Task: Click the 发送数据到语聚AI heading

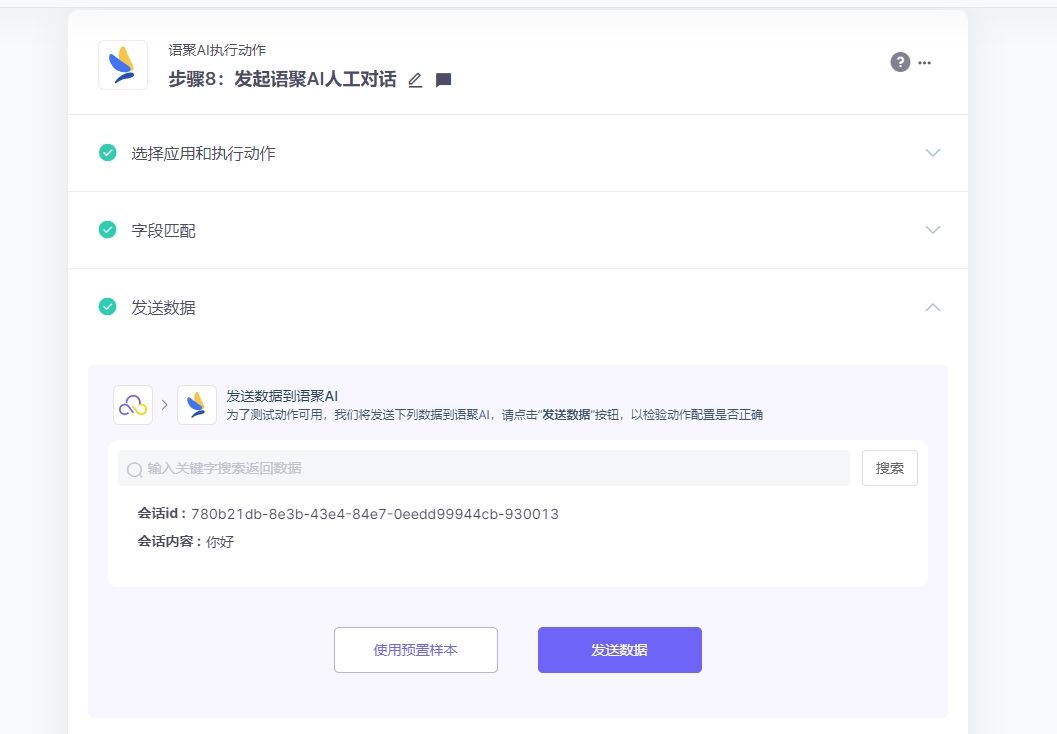Action: pos(282,396)
